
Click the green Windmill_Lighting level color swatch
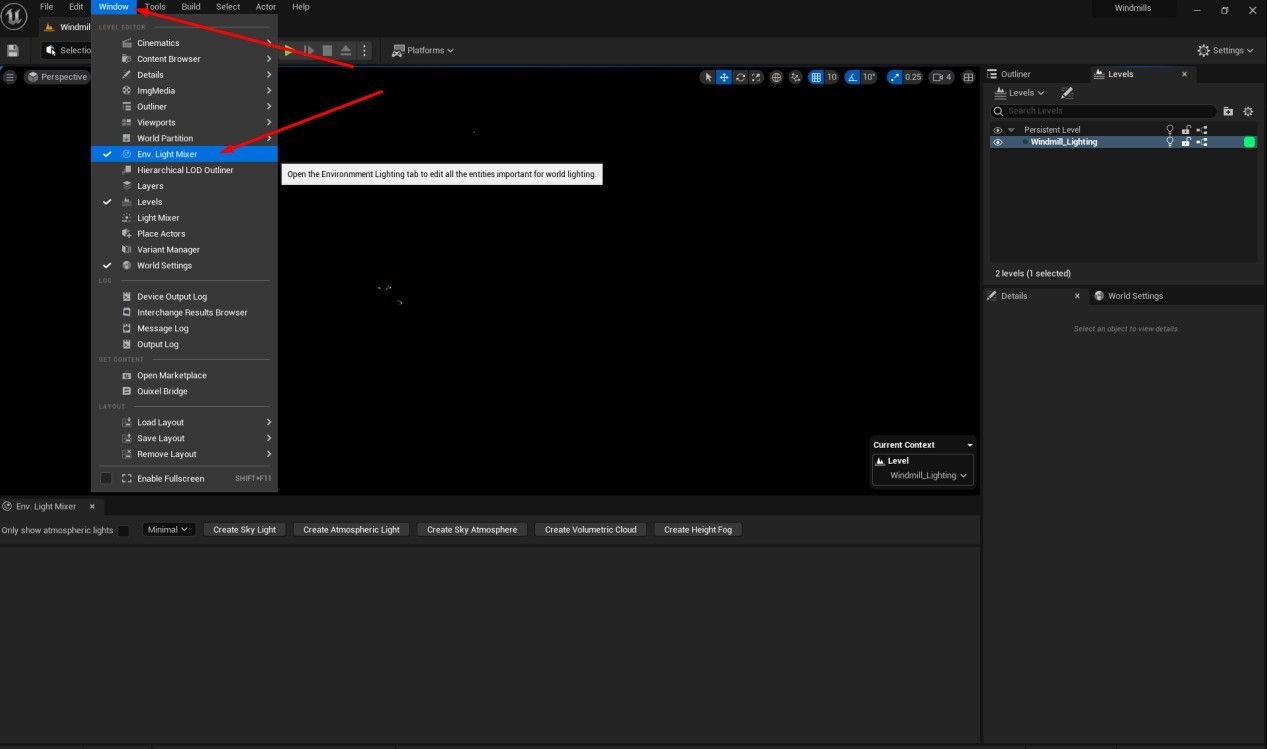[1249, 142]
